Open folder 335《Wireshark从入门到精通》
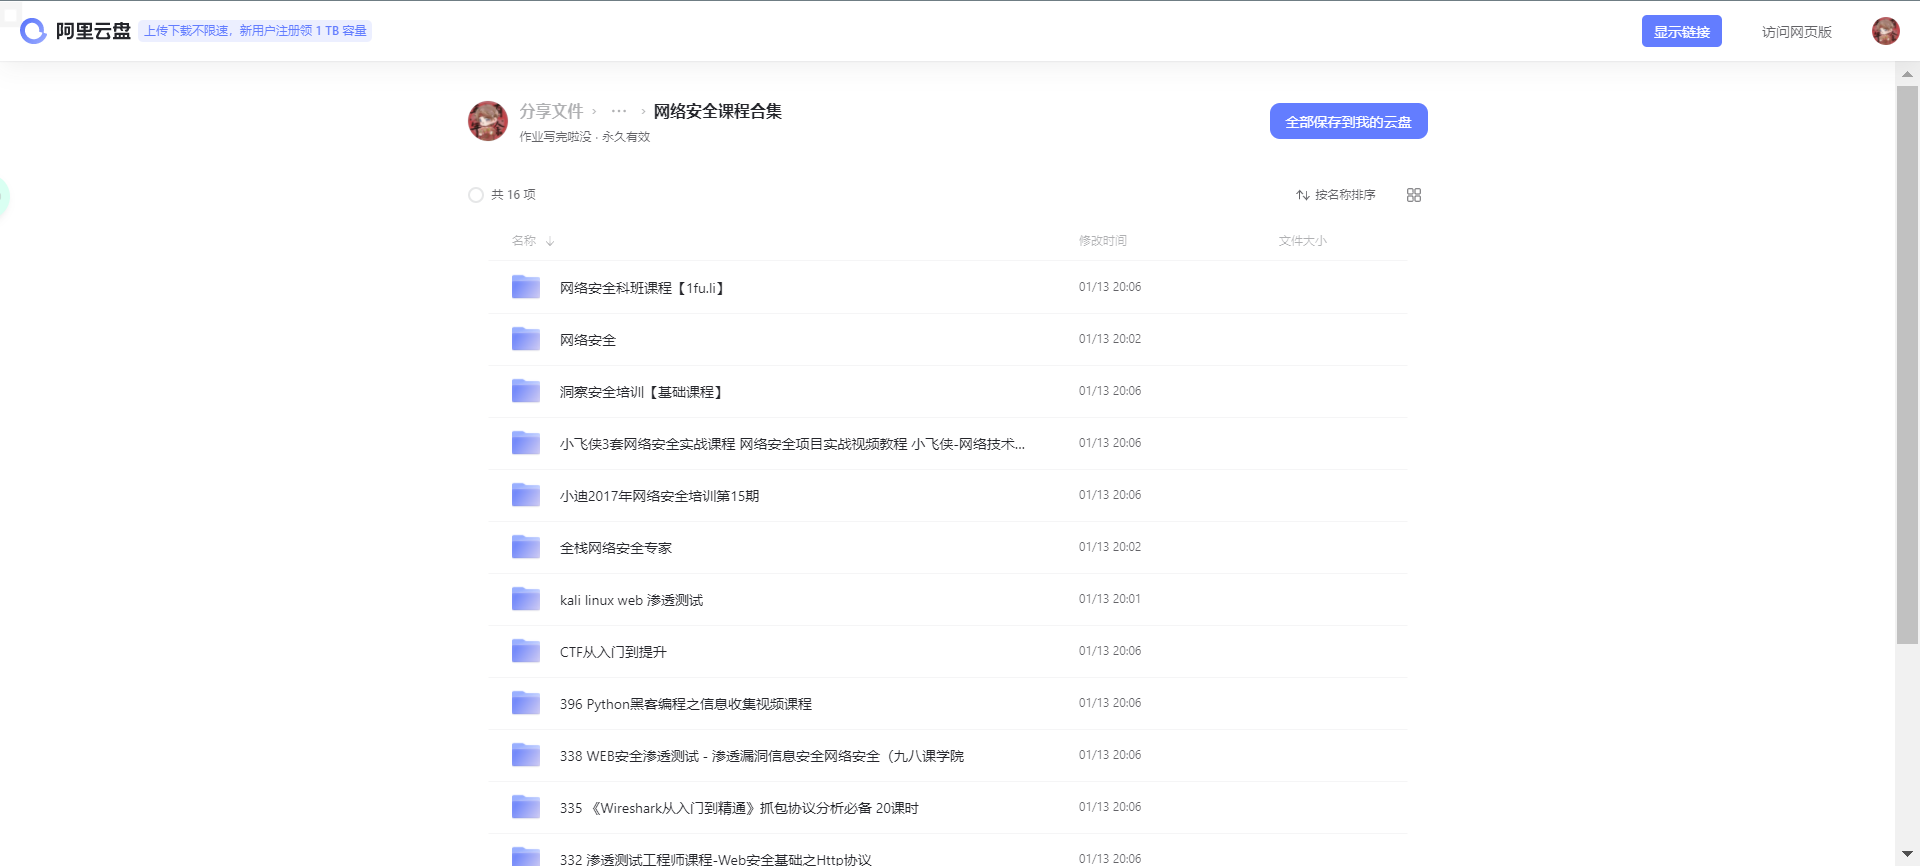Image resolution: width=1920 pixels, height=866 pixels. point(739,808)
